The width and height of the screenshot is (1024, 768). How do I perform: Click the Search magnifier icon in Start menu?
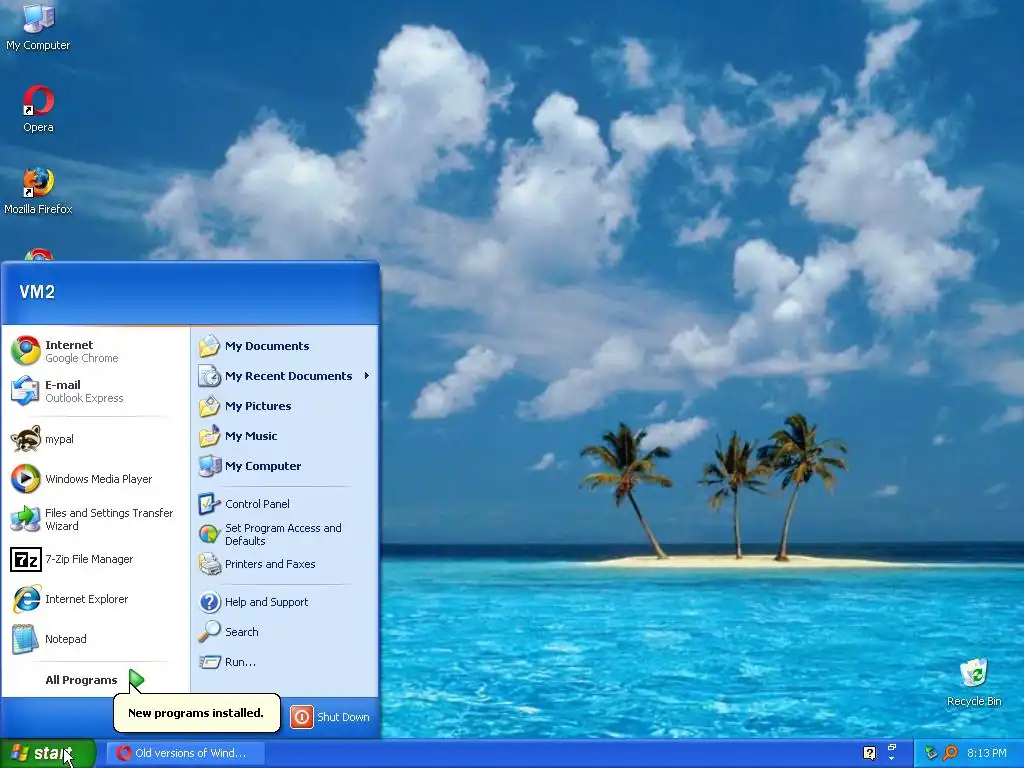pyautogui.click(x=210, y=632)
